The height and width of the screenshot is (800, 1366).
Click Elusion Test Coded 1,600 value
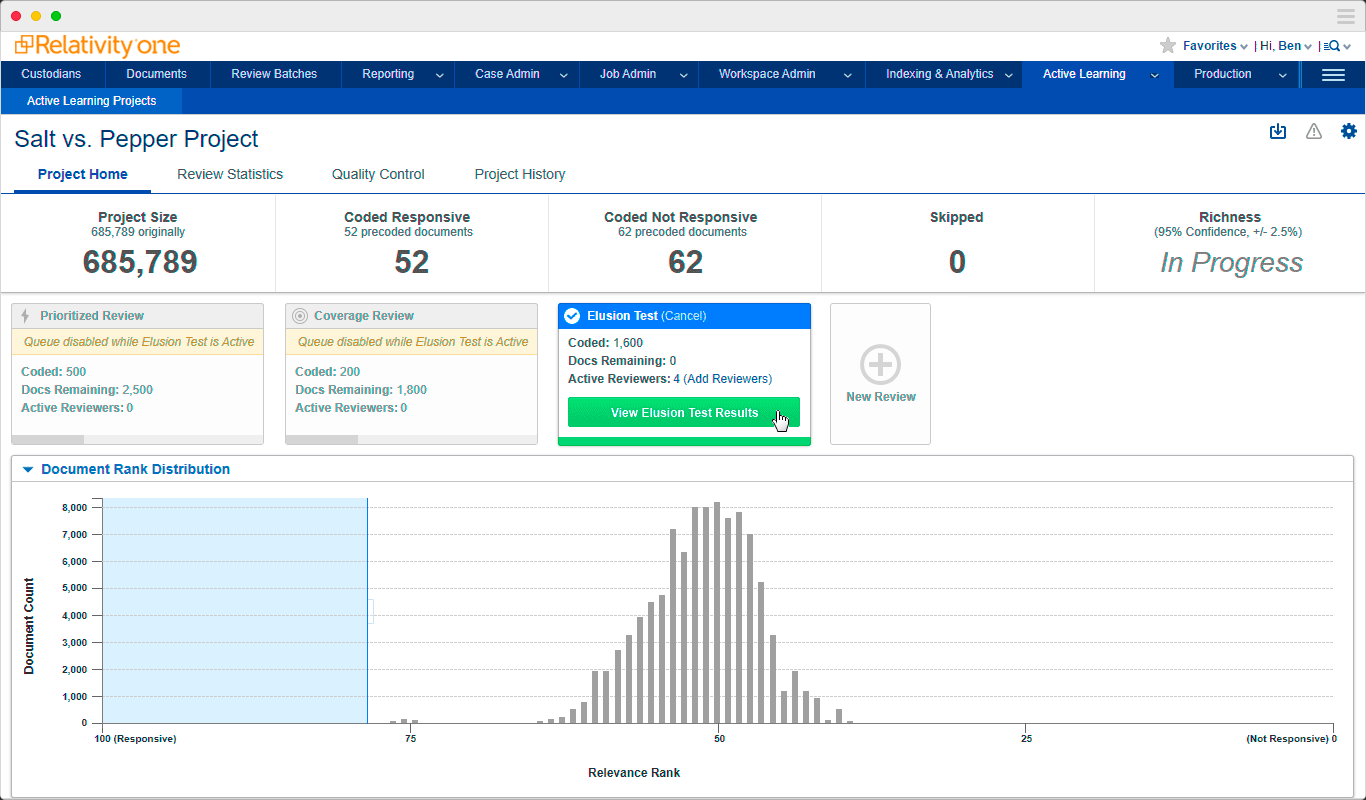pos(628,343)
